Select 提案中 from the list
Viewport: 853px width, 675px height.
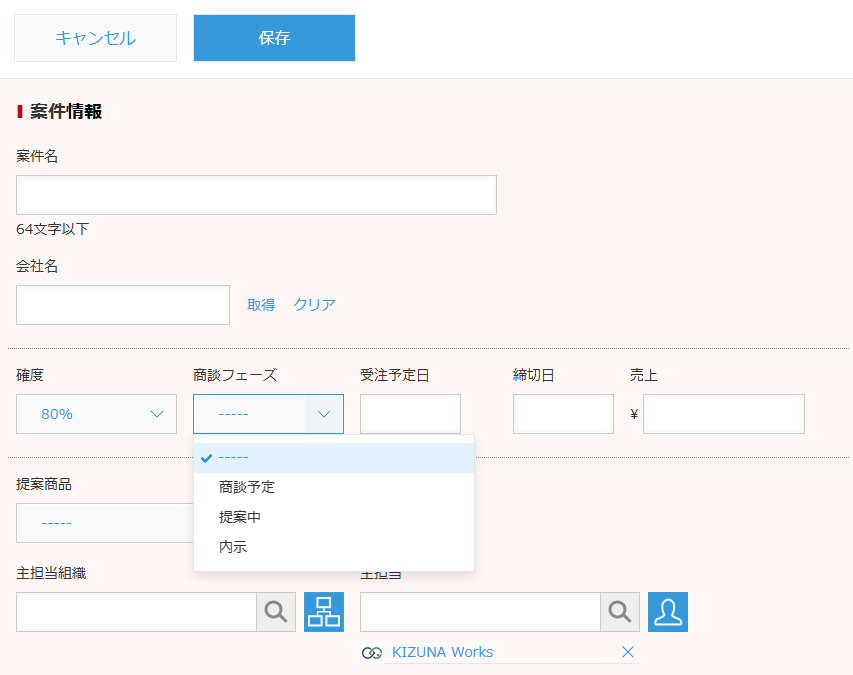334,517
